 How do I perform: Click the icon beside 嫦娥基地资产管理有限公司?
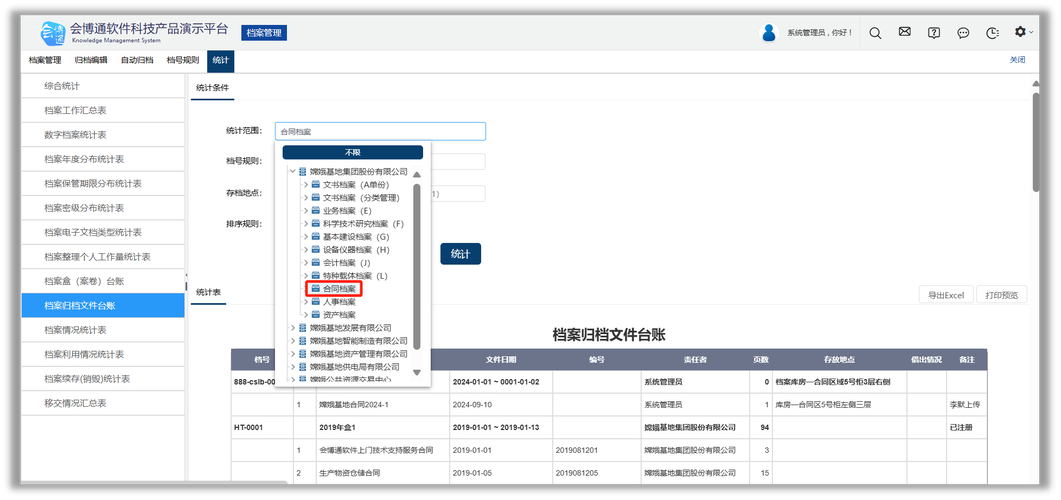point(302,354)
